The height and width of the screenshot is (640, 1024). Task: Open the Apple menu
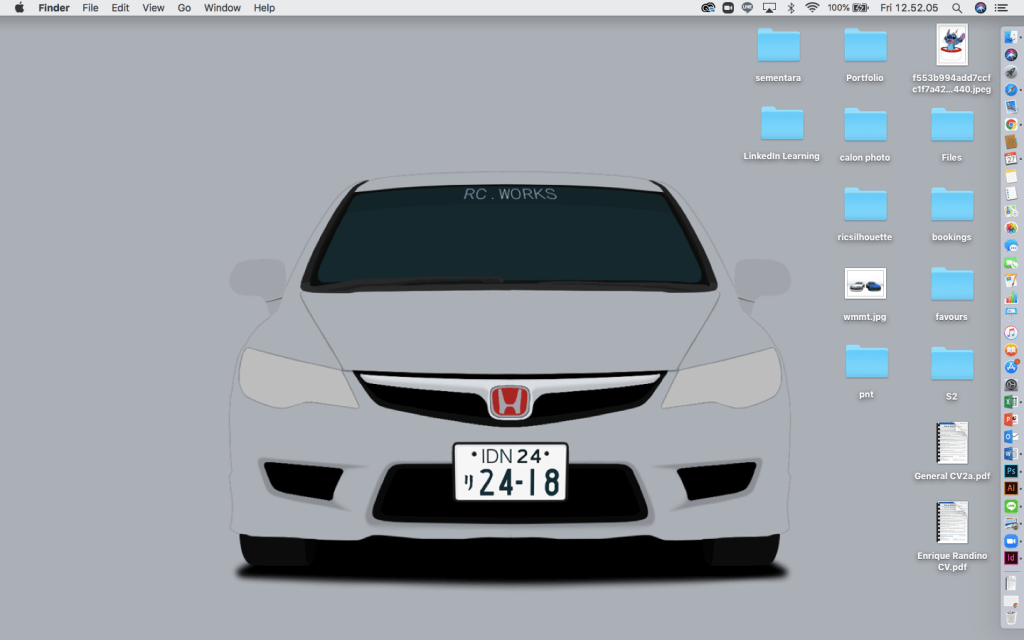pos(18,8)
